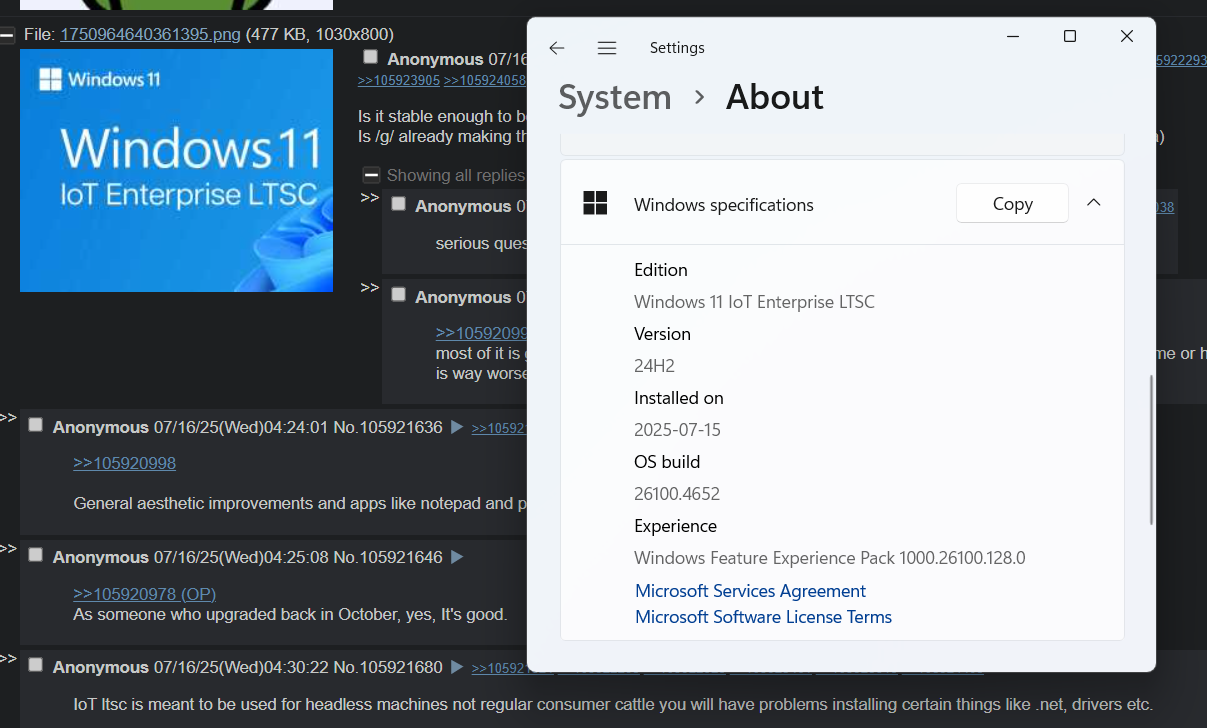Tick checkbox of post No.105921680
The image size is (1207, 728).
pos(36,665)
